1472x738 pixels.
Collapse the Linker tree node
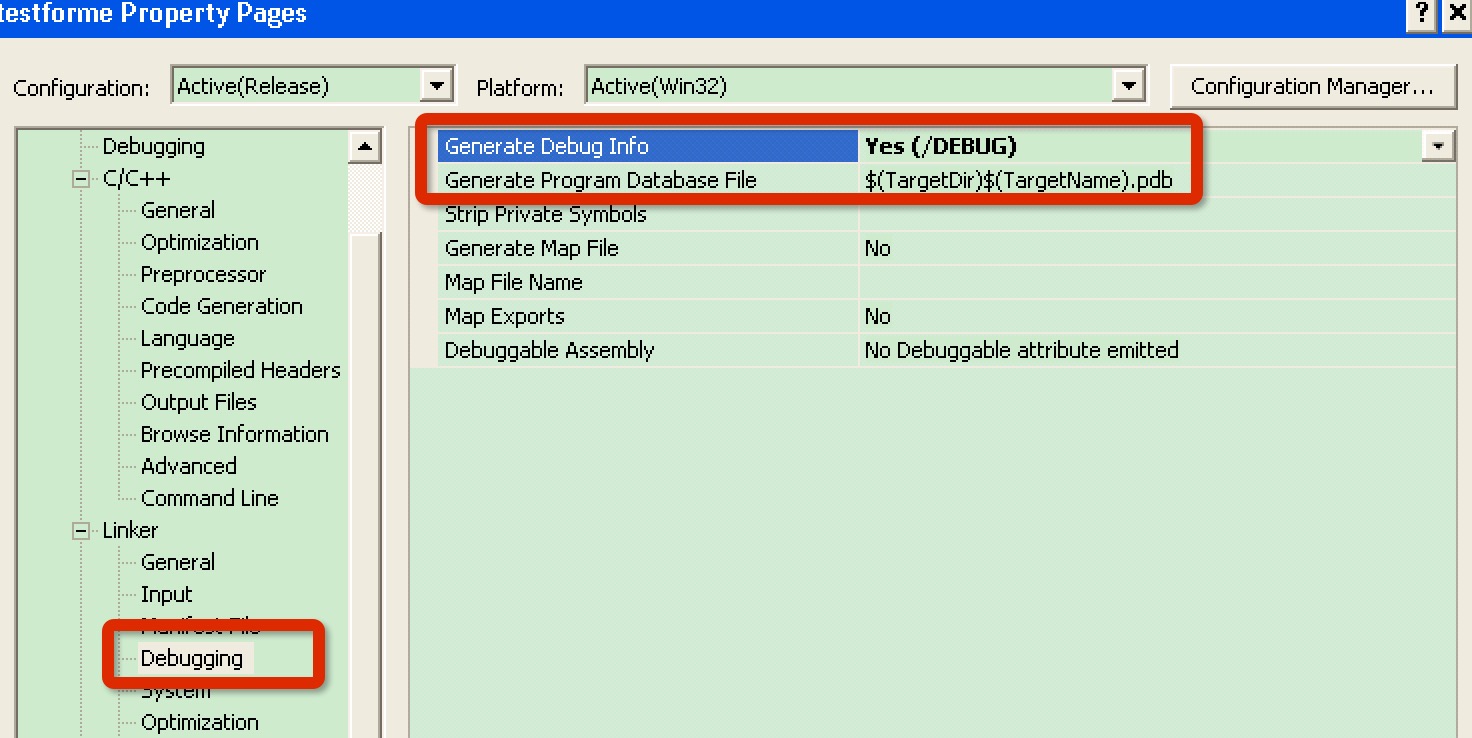[80, 530]
